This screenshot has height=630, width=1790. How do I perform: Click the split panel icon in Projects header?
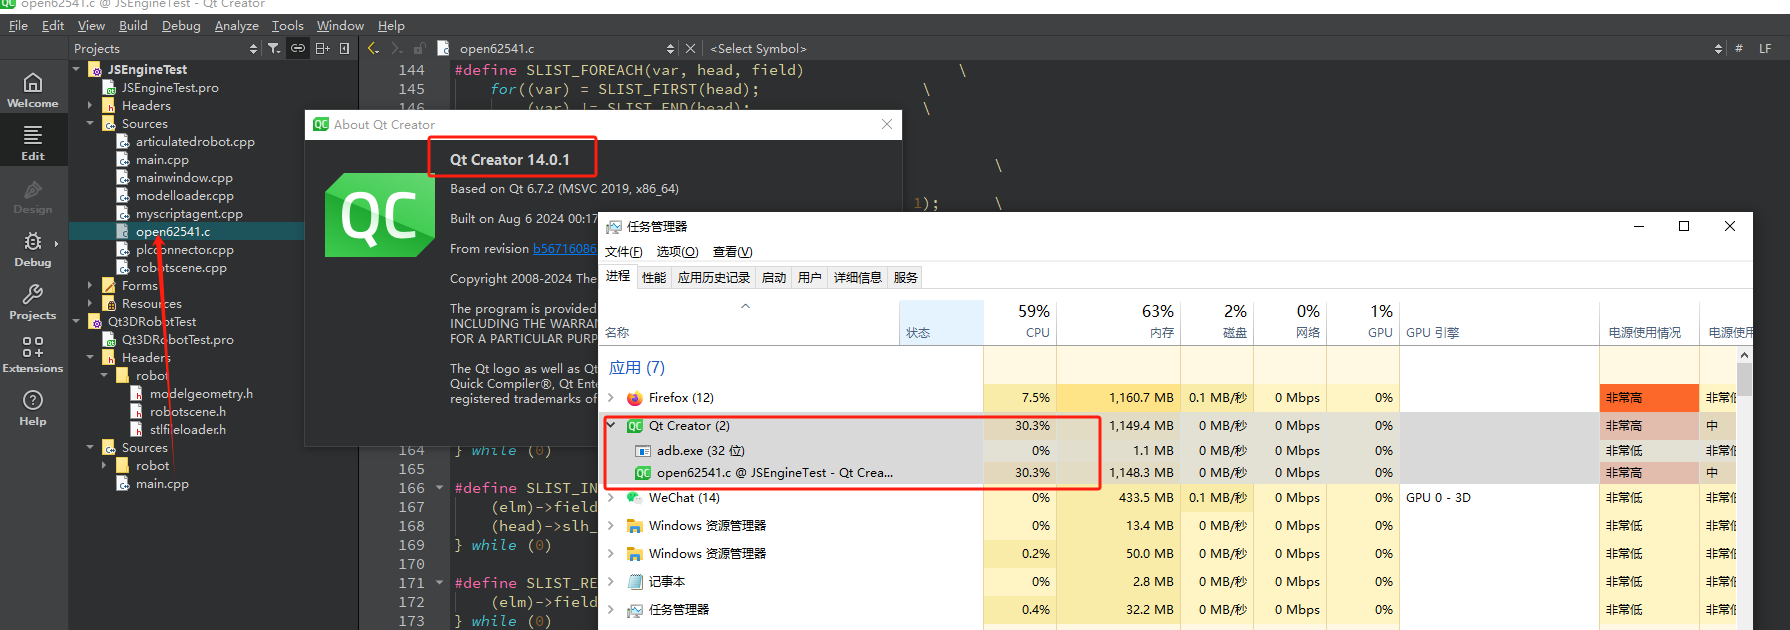[322, 48]
